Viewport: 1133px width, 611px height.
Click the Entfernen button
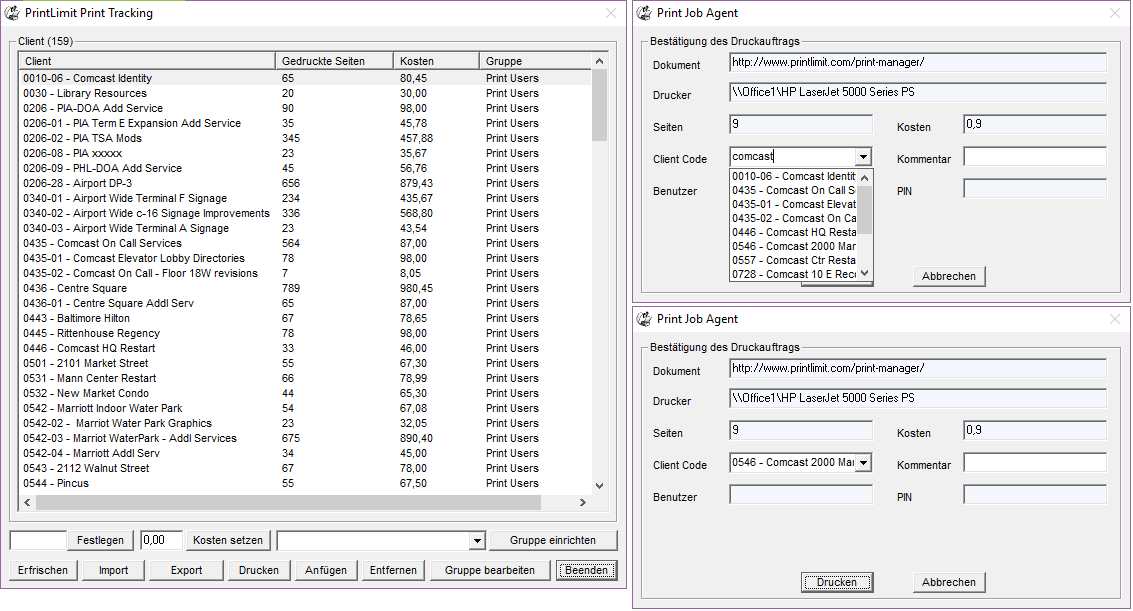(x=393, y=571)
